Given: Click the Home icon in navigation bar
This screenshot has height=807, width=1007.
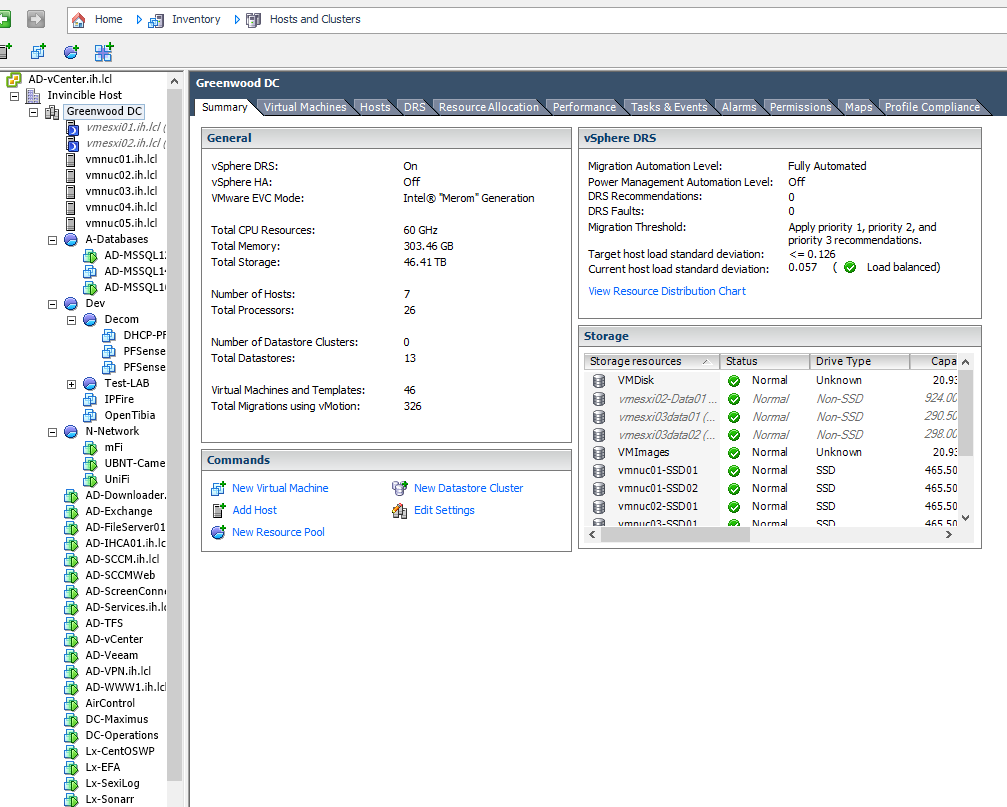Looking at the screenshot, I should point(77,18).
